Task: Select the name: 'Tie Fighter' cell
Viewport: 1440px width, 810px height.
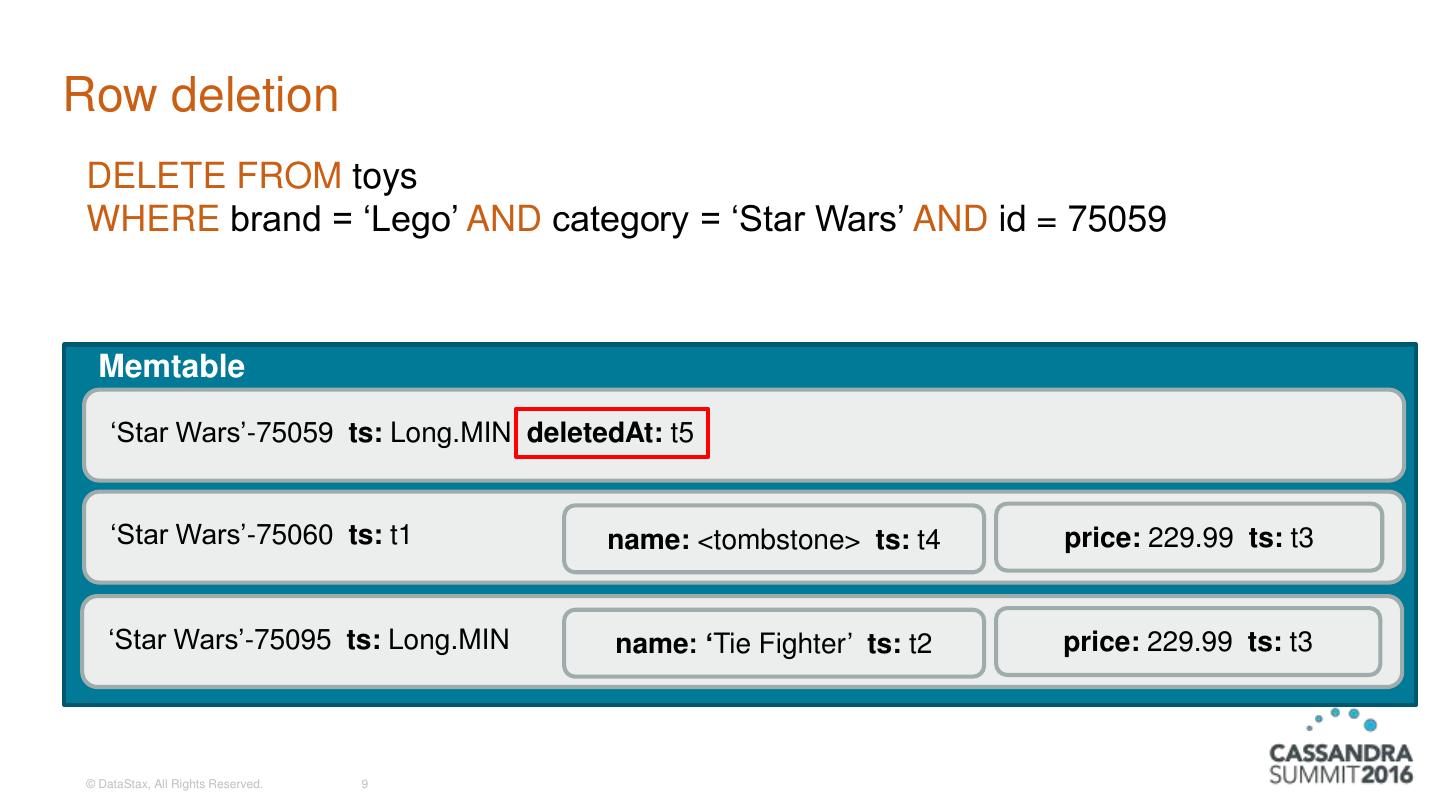Action: pos(773,644)
